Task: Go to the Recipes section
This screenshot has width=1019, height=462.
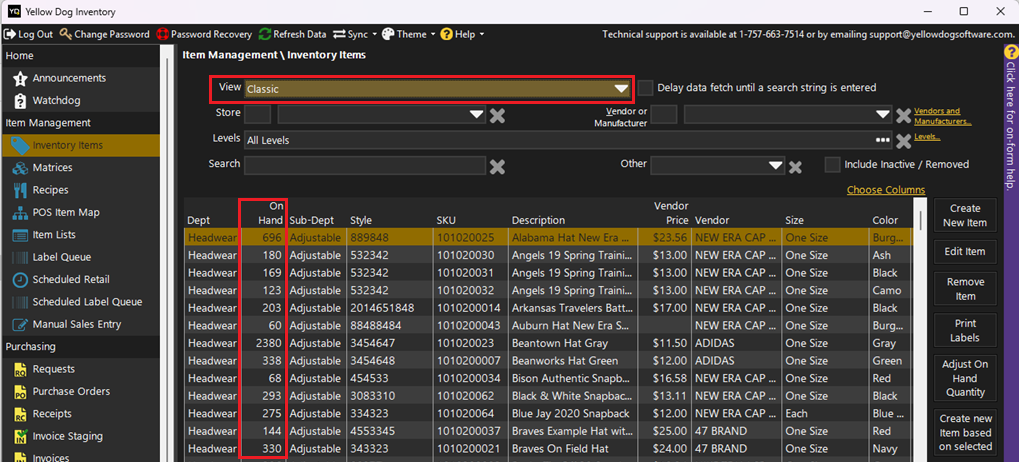Action: point(50,190)
